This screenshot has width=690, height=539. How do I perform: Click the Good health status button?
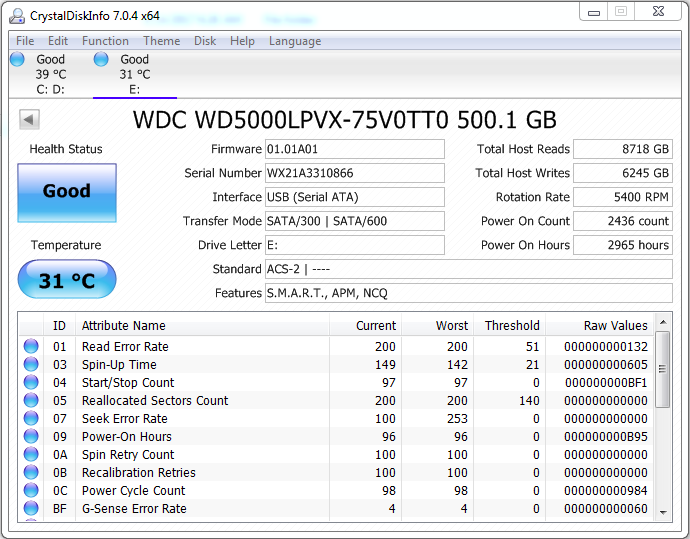click(67, 193)
